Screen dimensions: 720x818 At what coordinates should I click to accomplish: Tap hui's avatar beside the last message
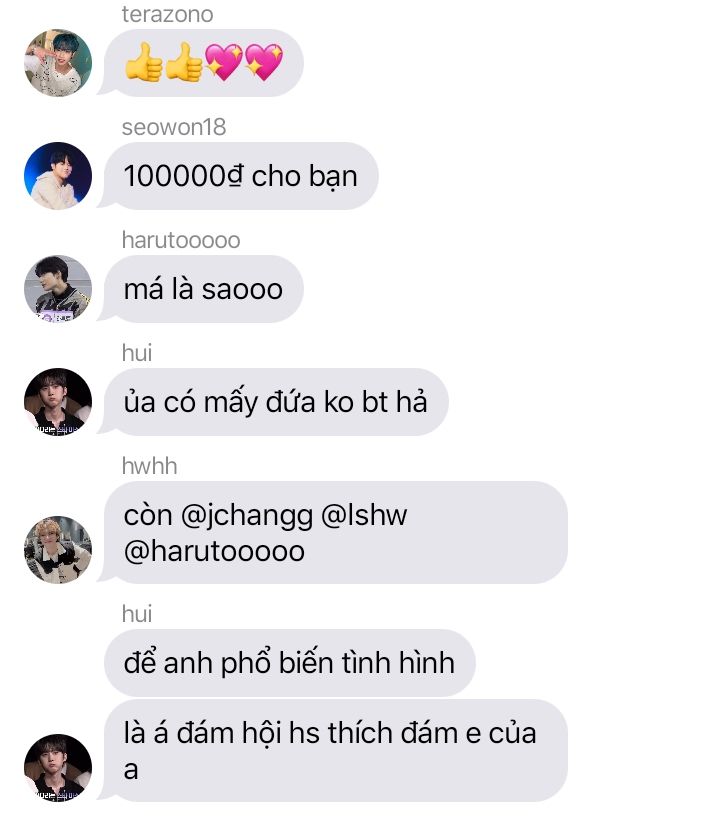coord(58,767)
